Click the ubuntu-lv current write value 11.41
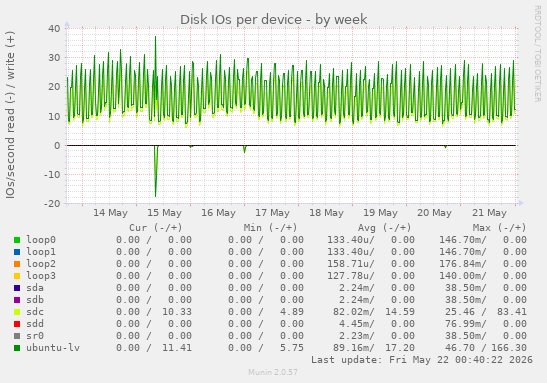Viewport: 547px width, 383px height. (177, 348)
